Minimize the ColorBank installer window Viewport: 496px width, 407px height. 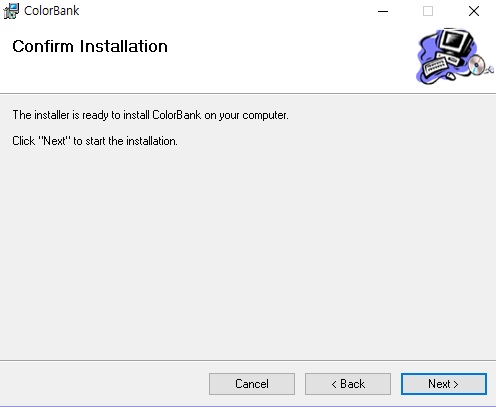click(x=383, y=11)
